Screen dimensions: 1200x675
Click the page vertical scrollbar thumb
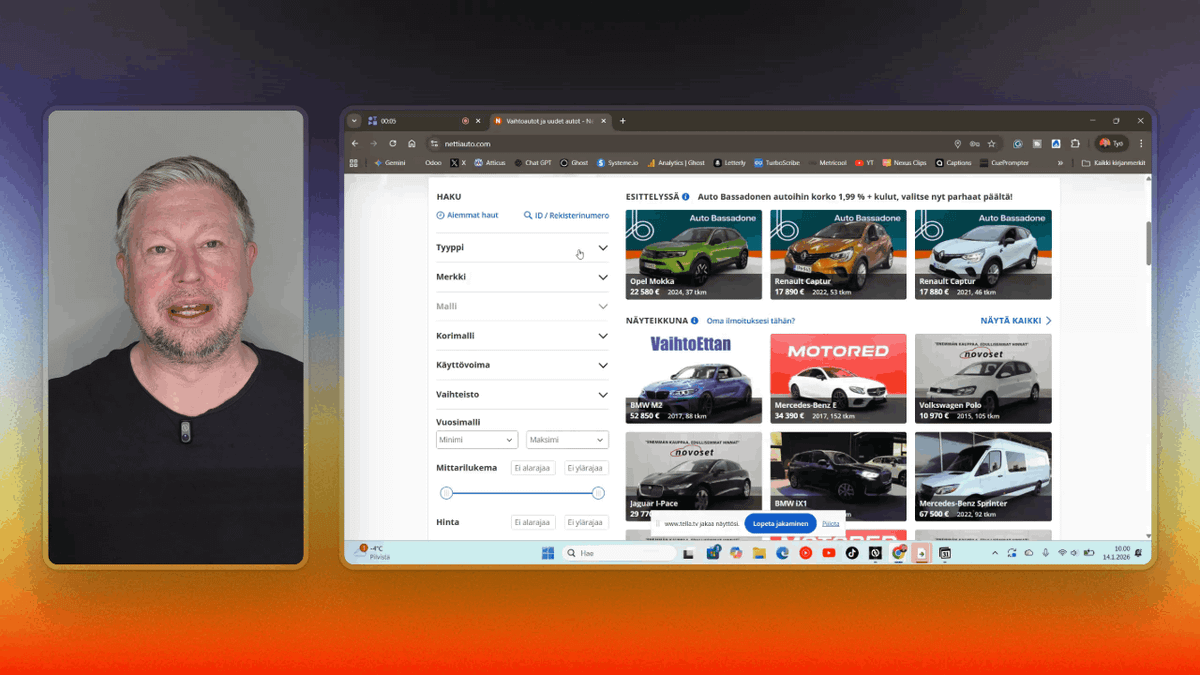pyautogui.click(x=1147, y=243)
